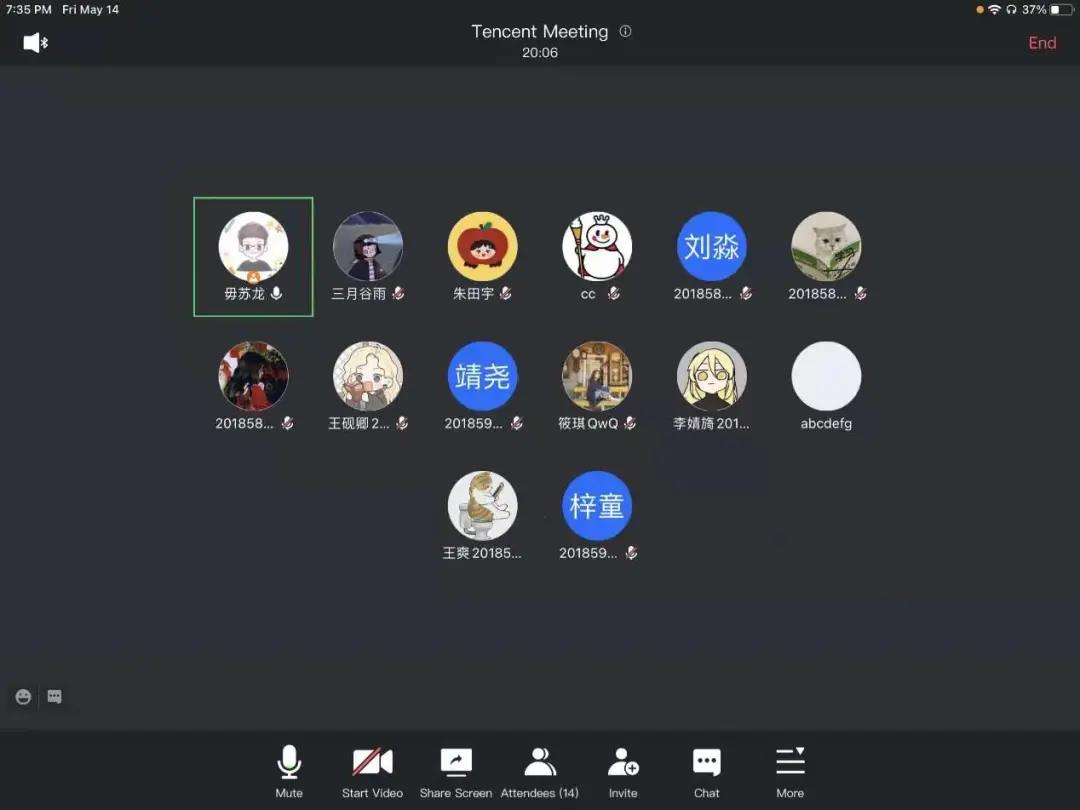Tap the battery 37% status indicator

pyautogui.click(x=1046, y=10)
